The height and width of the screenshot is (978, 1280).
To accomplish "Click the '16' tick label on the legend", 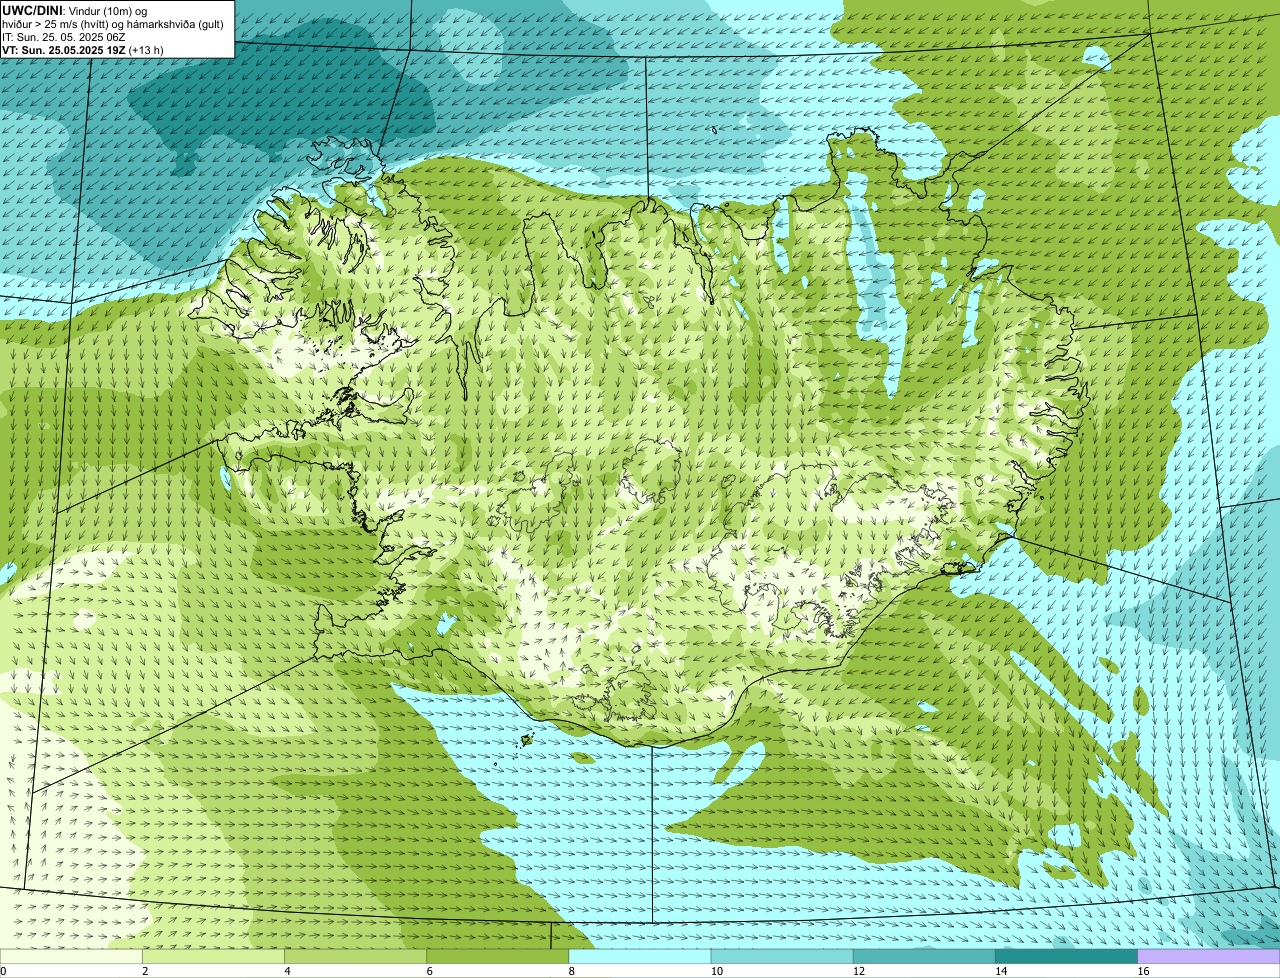I will (x=1143, y=971).
